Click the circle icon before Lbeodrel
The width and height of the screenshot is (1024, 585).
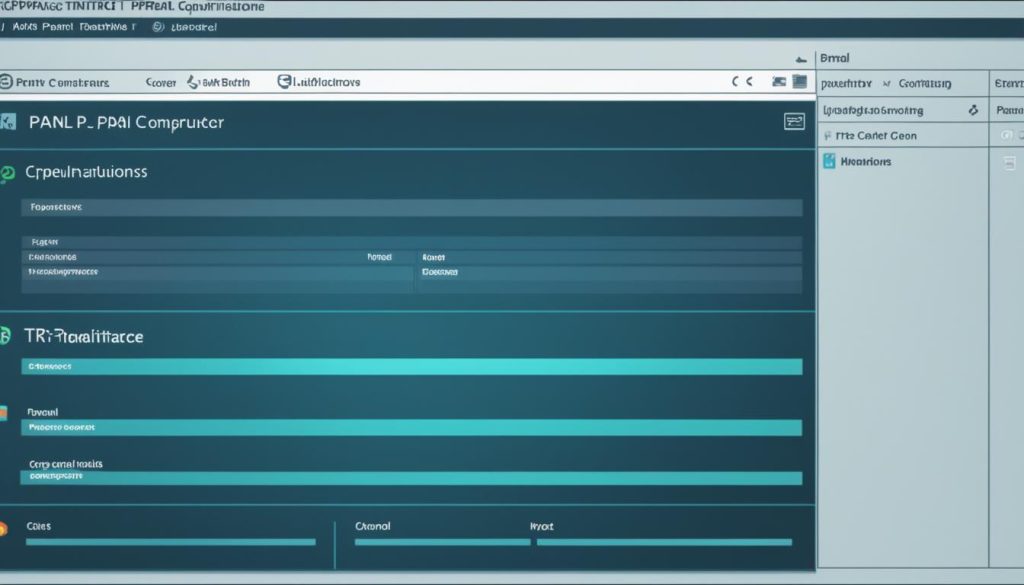click(158, 27)
